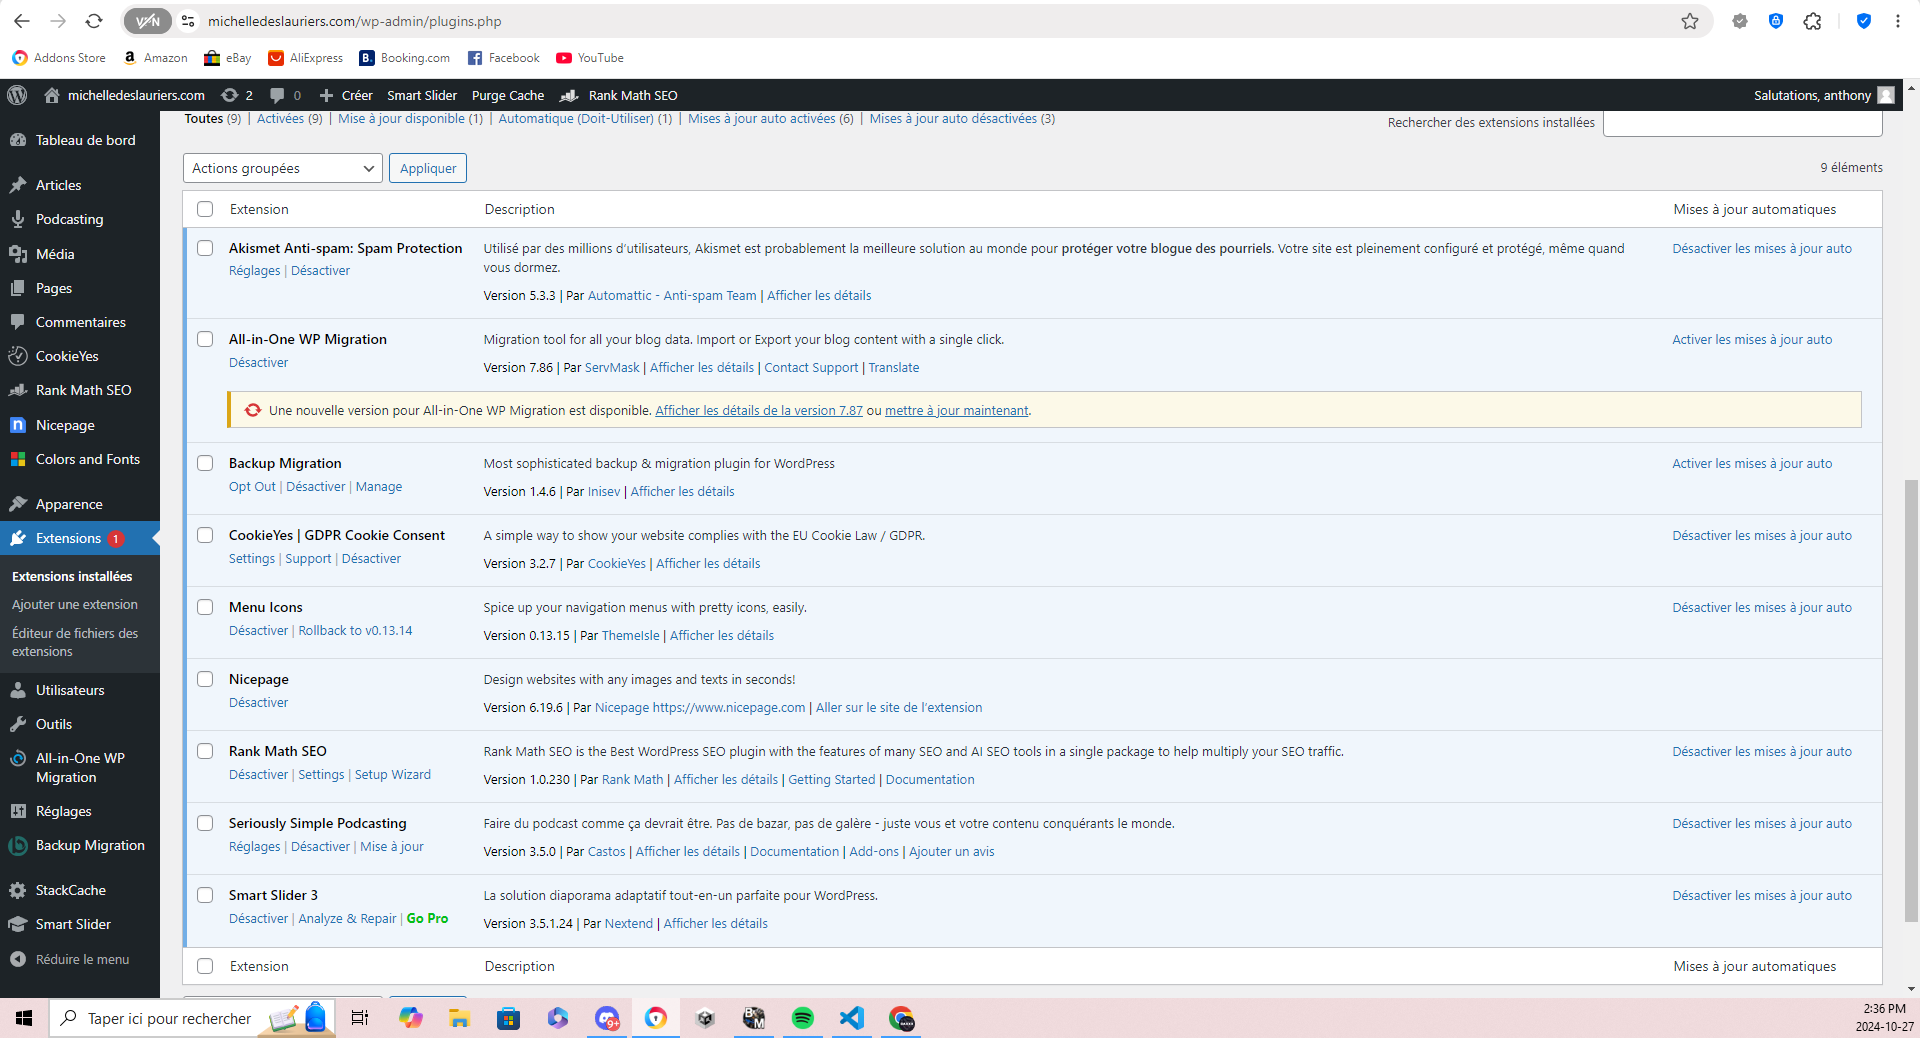Open Apparence brush icon

[x=18, y=504]
